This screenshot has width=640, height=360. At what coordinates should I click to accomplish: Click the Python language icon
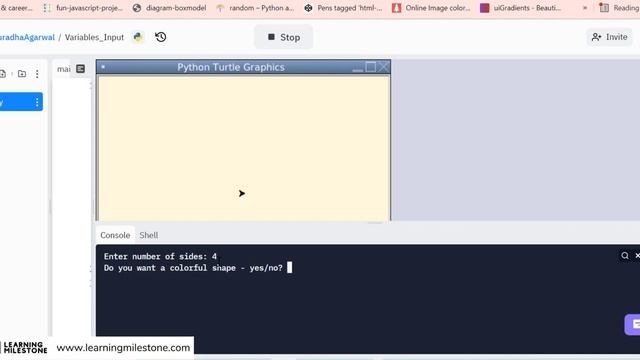coord(138,37)
